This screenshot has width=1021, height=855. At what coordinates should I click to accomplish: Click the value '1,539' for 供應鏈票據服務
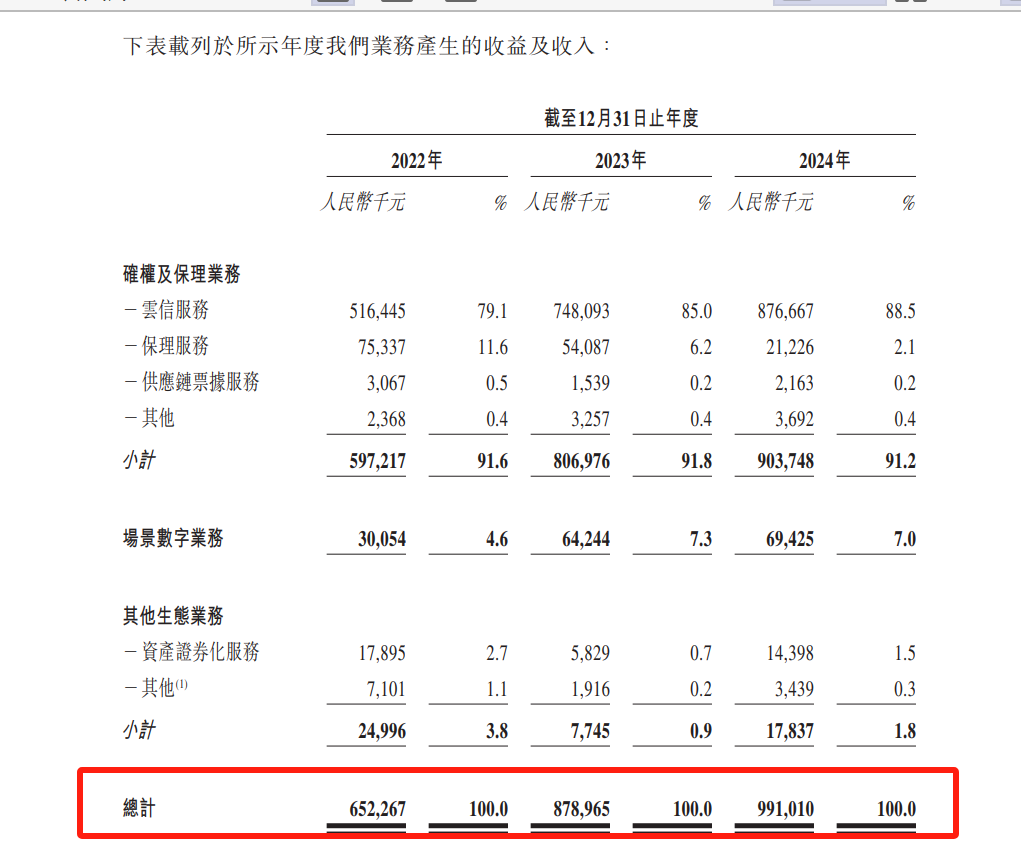pyautogui.click(x=591, y=383)
